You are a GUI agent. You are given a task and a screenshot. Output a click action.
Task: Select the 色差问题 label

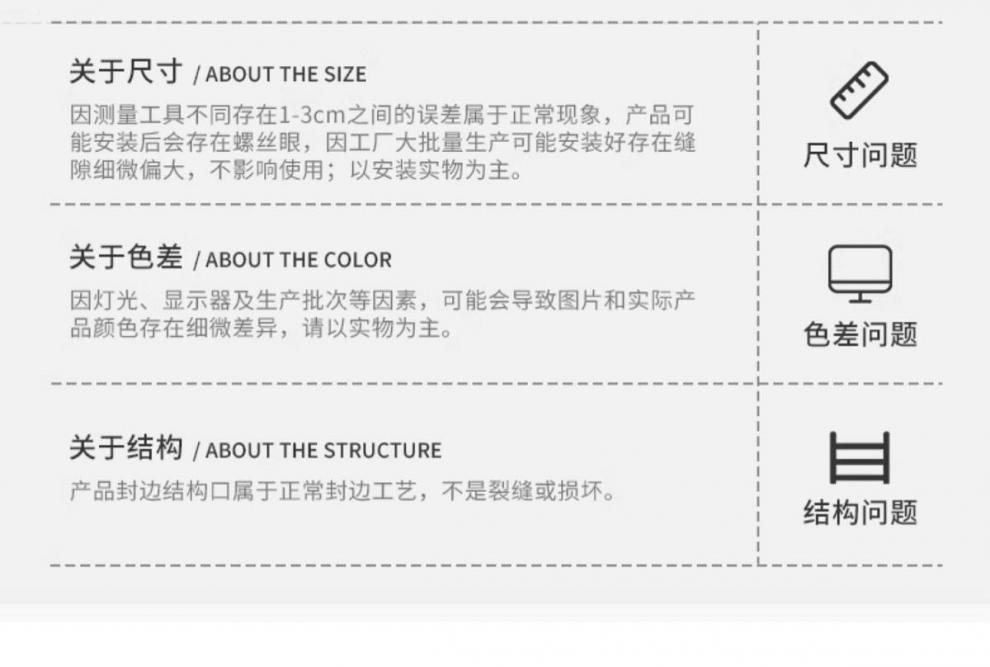[860, 334]
